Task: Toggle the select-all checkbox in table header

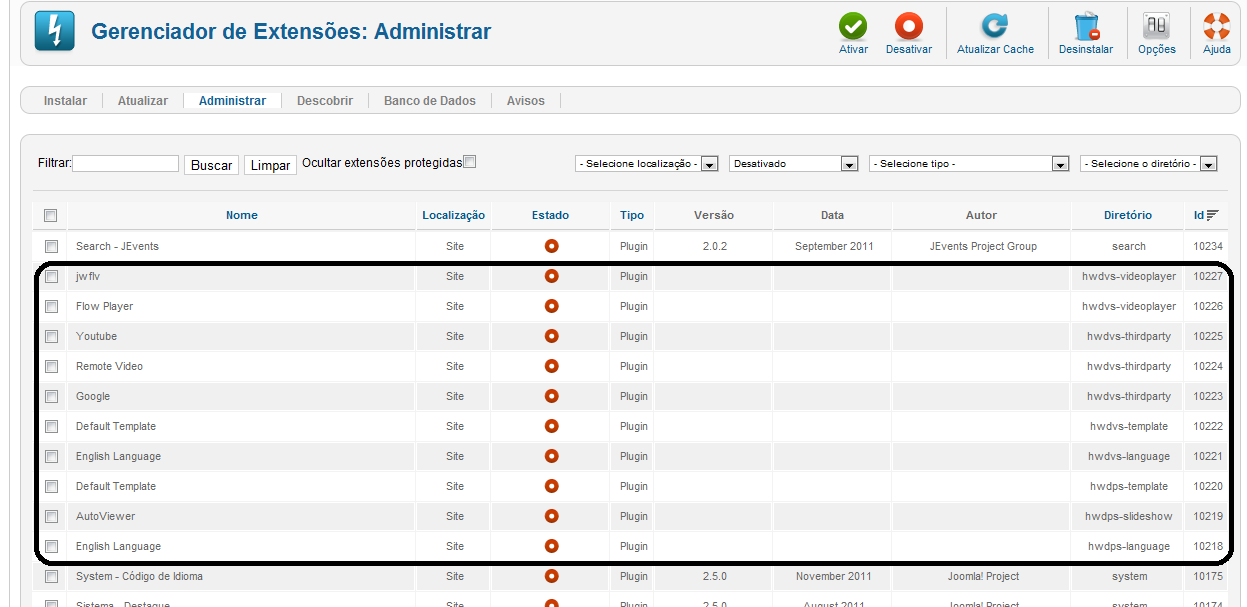Action: 51,215
